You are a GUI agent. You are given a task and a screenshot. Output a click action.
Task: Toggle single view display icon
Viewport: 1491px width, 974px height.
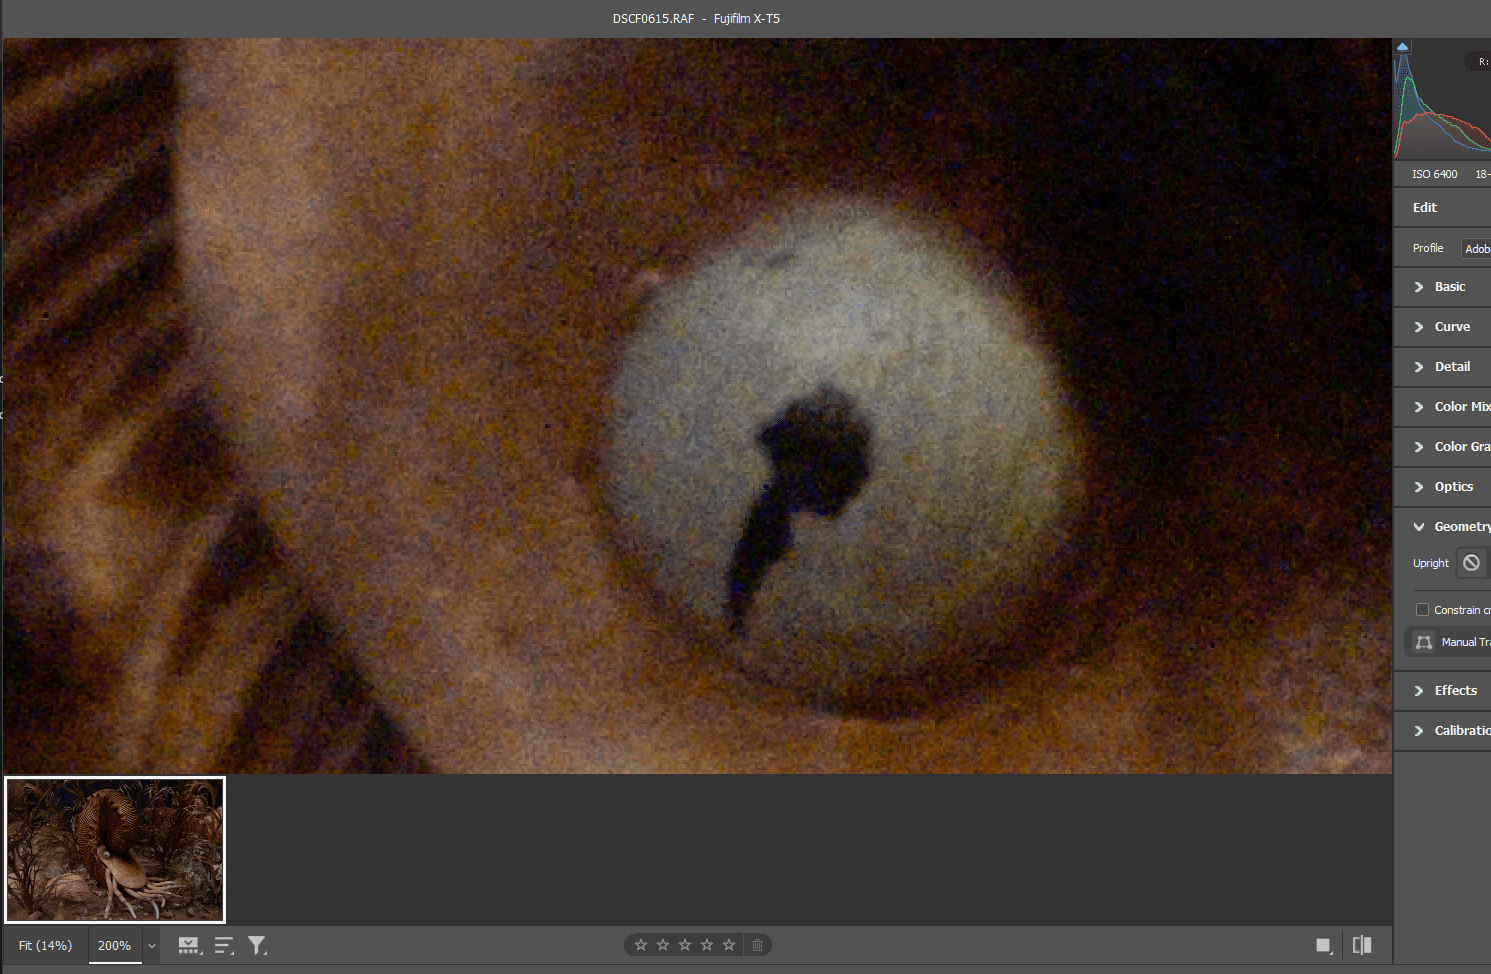(x=1324, y=946)
